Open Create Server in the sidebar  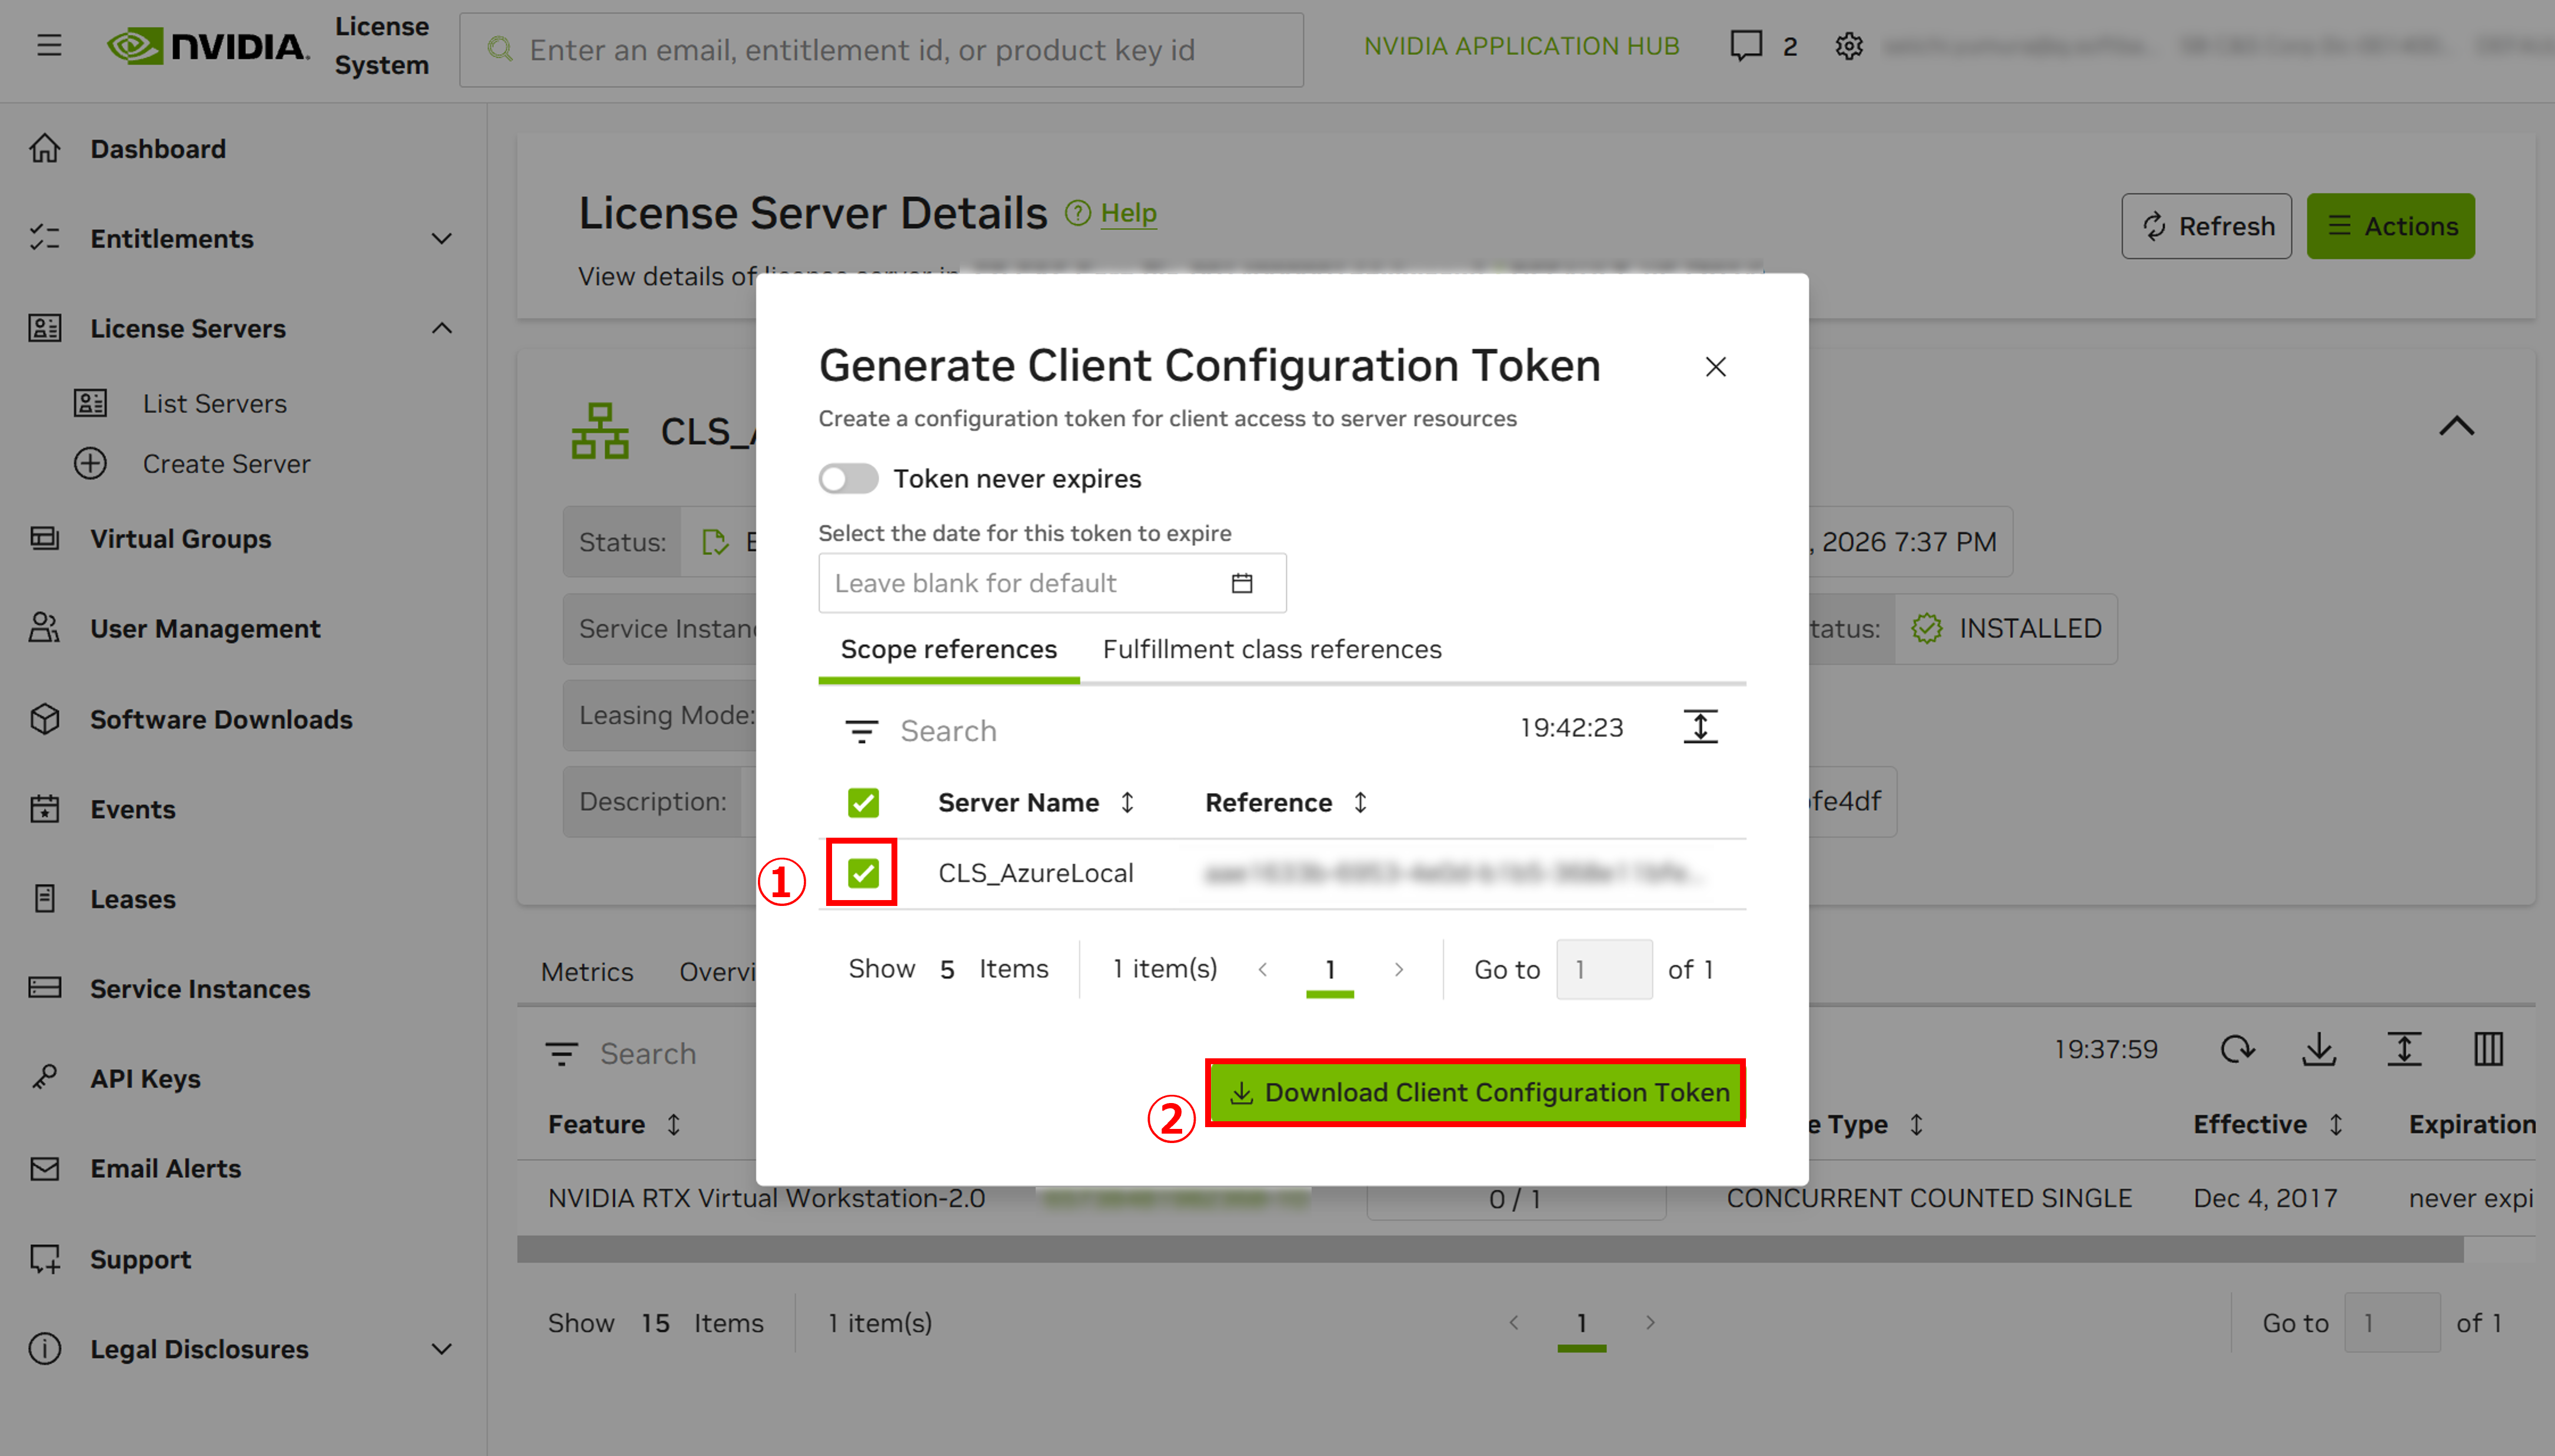click(x=226, y=464)
